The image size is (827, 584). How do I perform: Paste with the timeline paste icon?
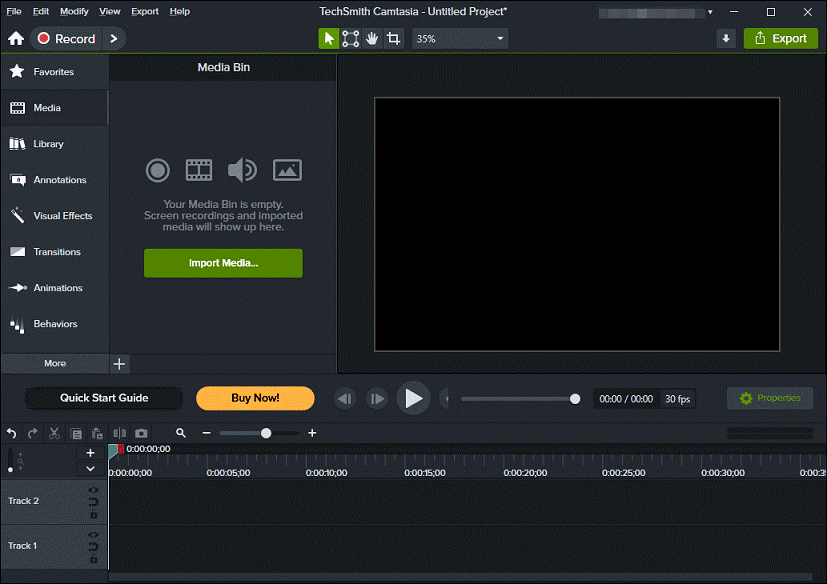pos(97,434)
